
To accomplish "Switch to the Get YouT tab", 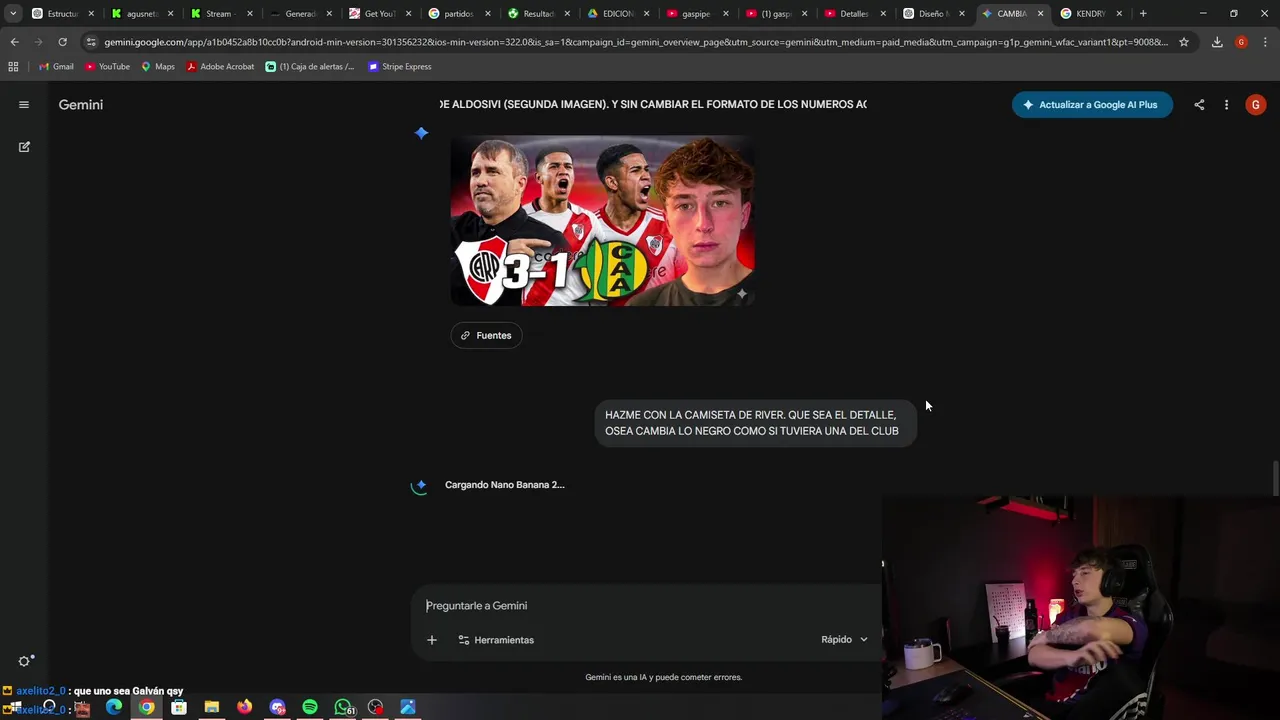I will 378,14.
